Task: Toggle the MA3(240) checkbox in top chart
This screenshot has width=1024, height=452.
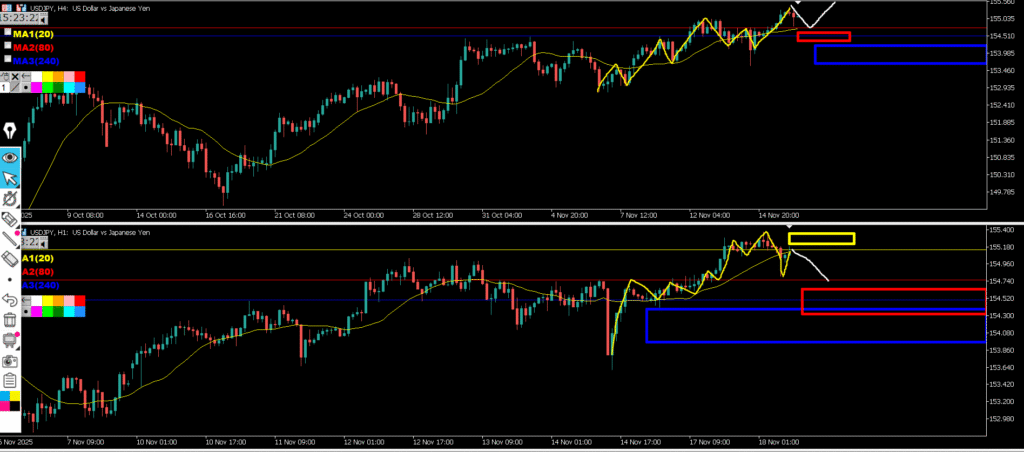Action: [7, 59]
